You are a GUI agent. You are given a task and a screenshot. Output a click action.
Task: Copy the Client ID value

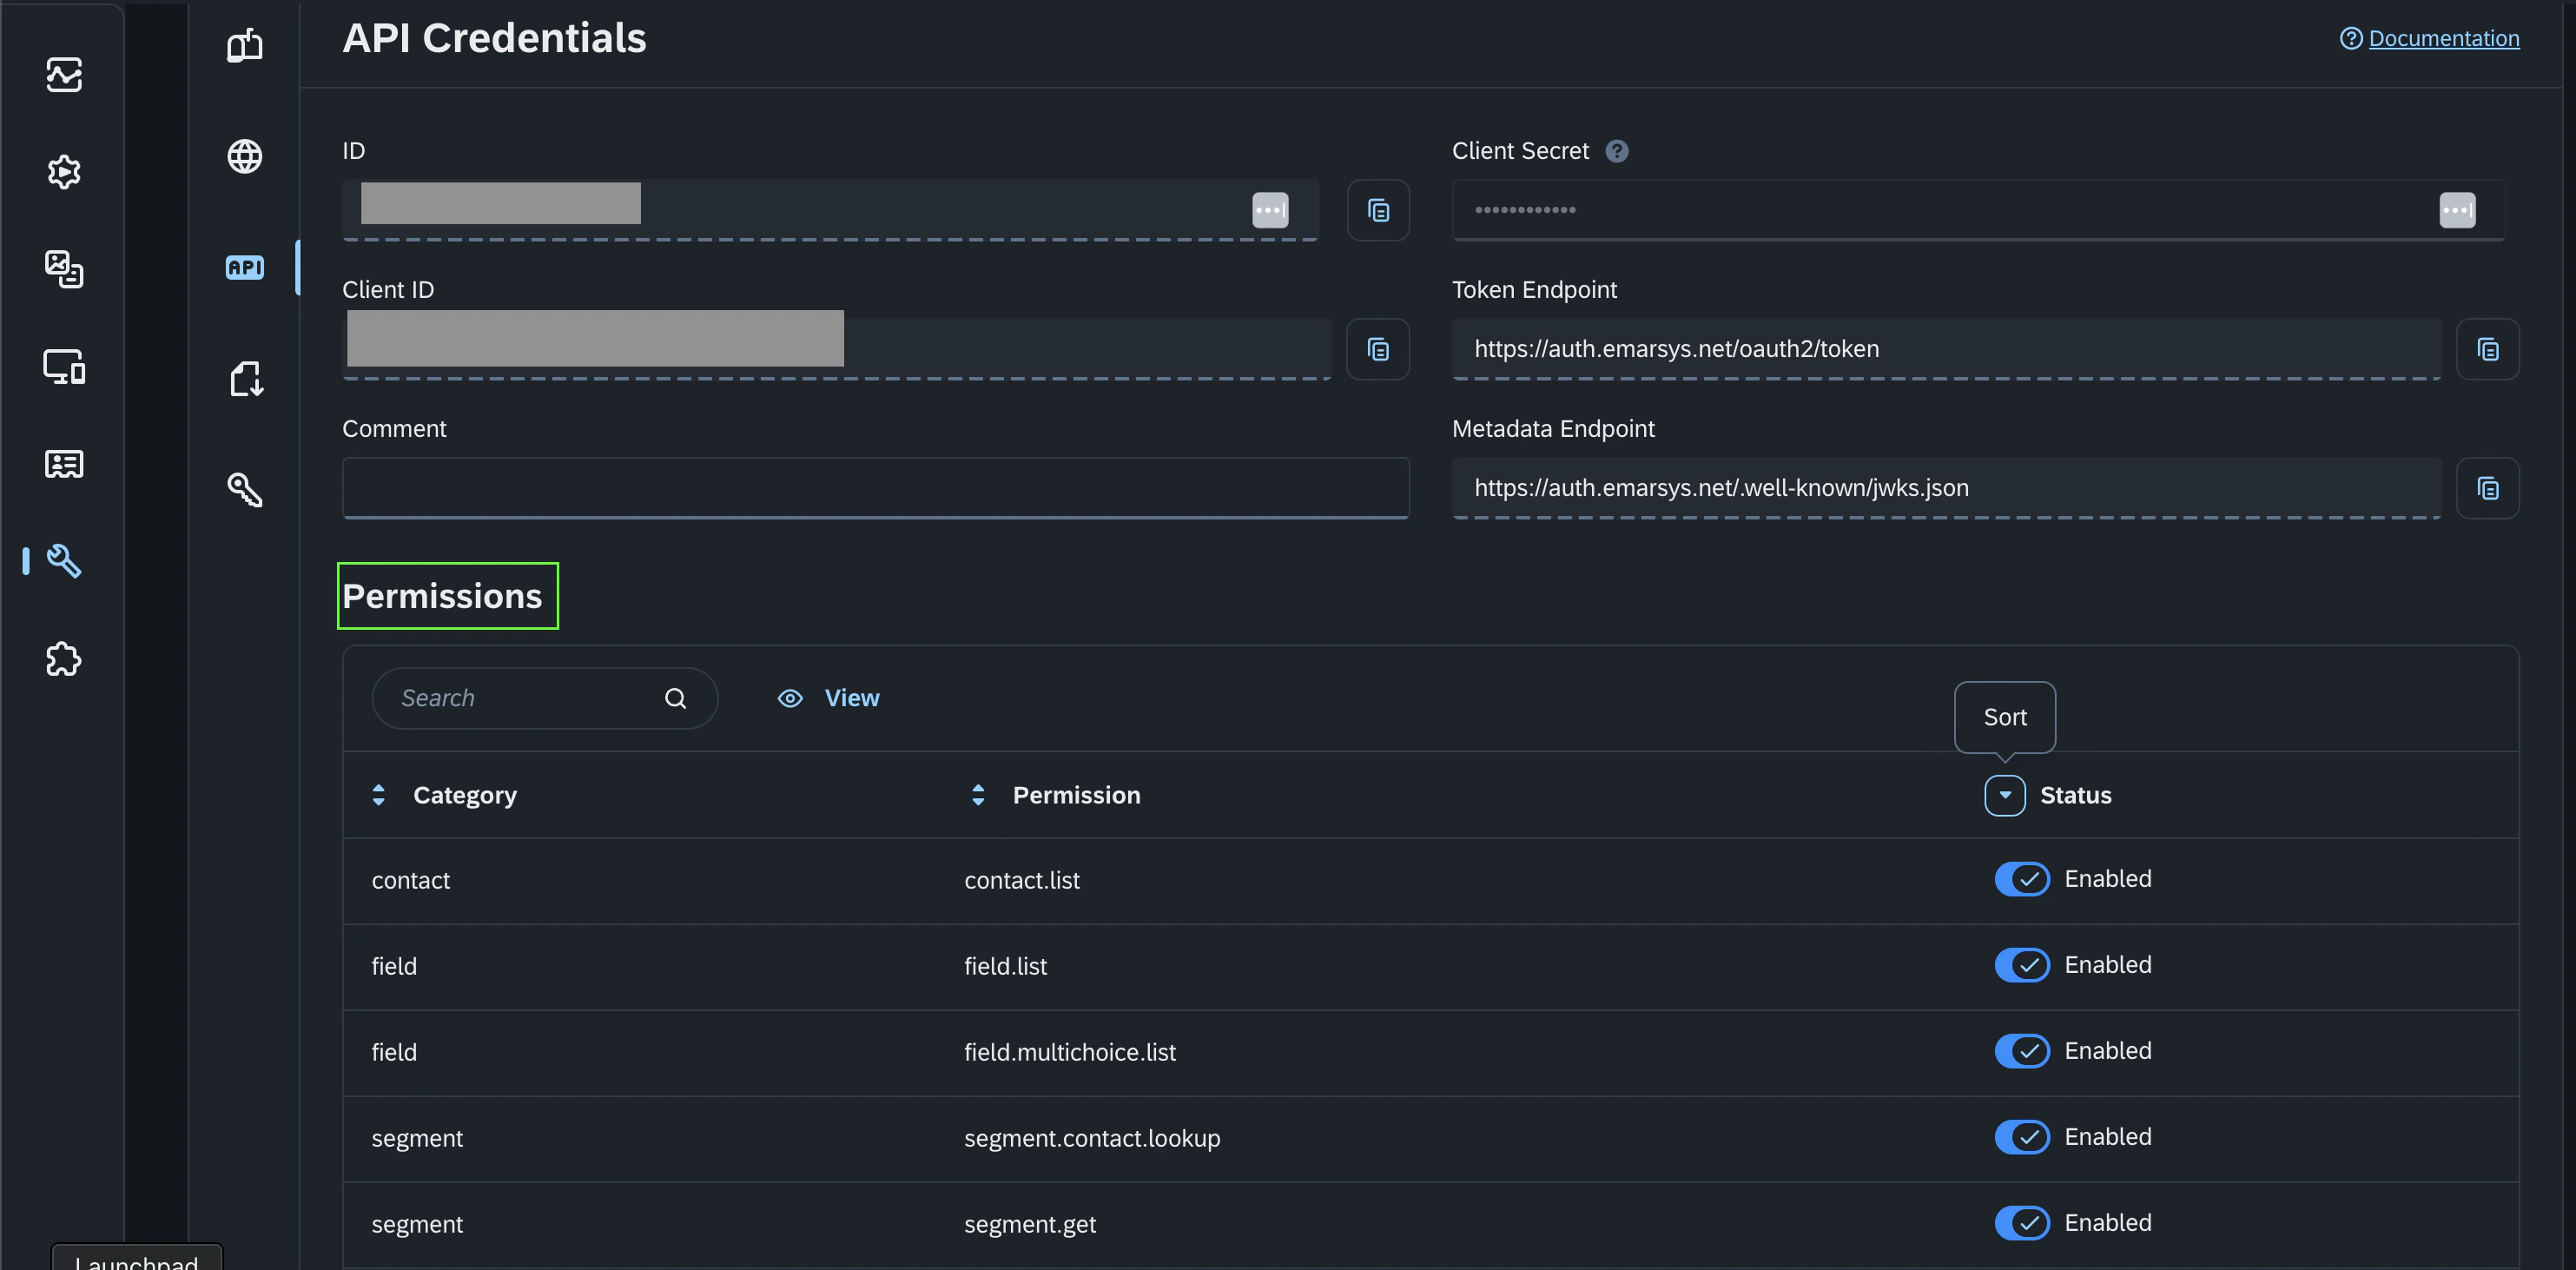tap(1377, 349)
